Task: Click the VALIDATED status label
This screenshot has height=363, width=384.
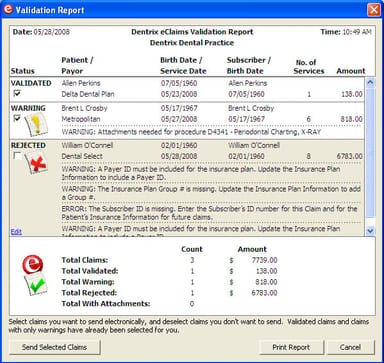Action: [x=31, y=83]
